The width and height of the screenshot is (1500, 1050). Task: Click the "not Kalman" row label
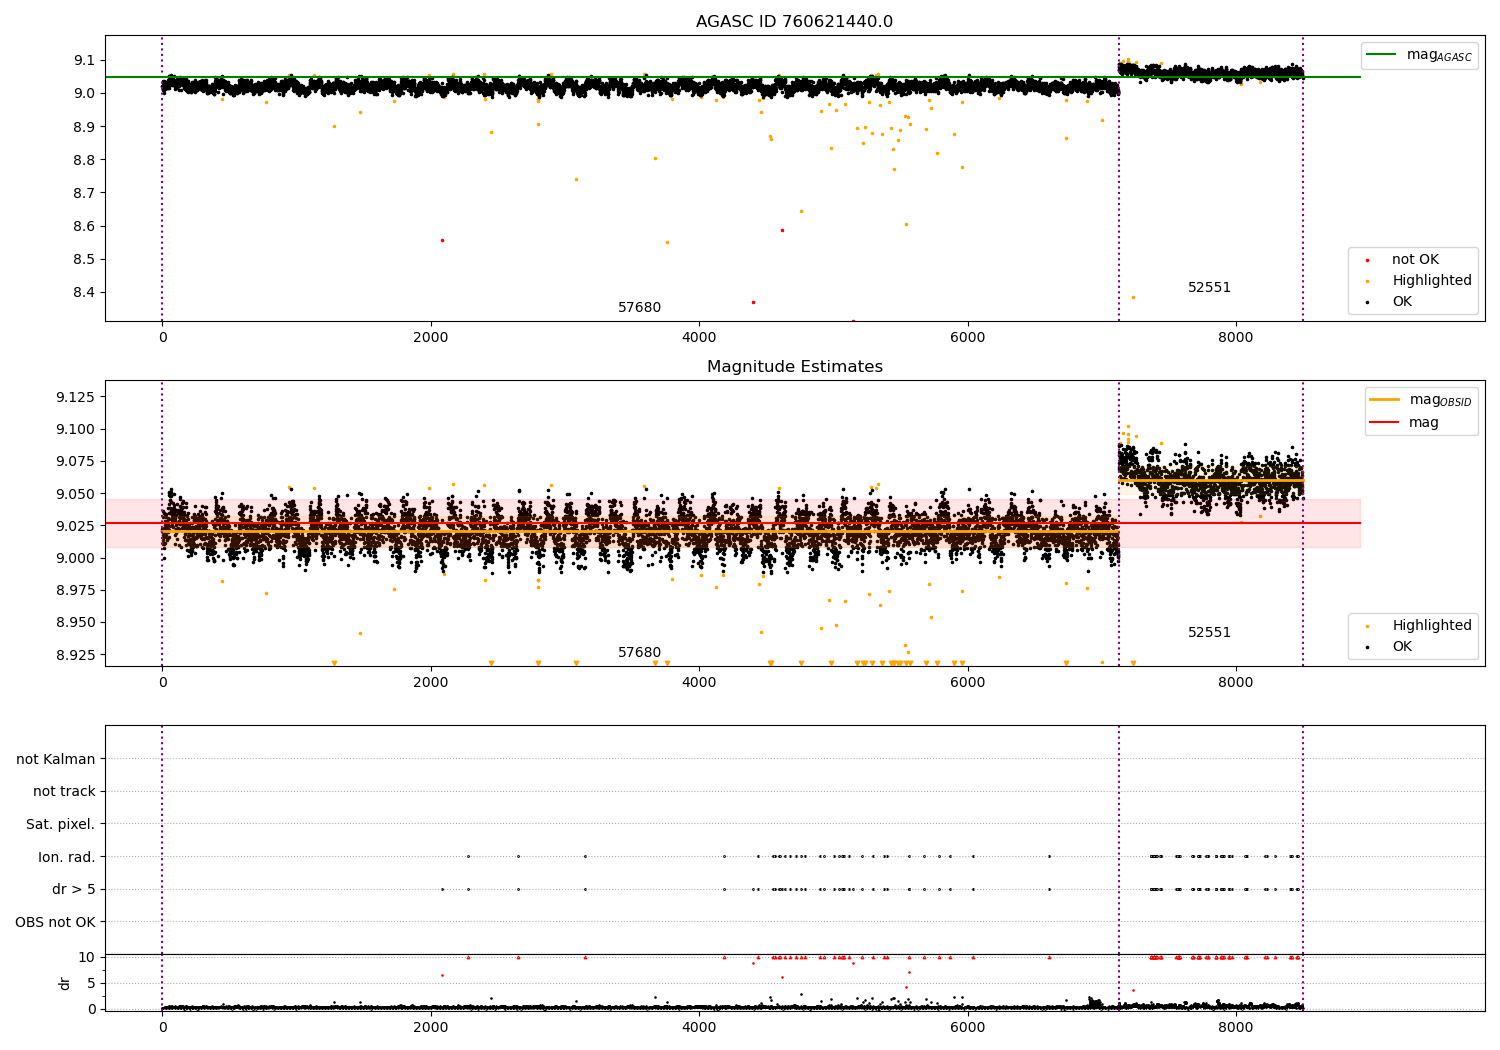pos(56,759)
